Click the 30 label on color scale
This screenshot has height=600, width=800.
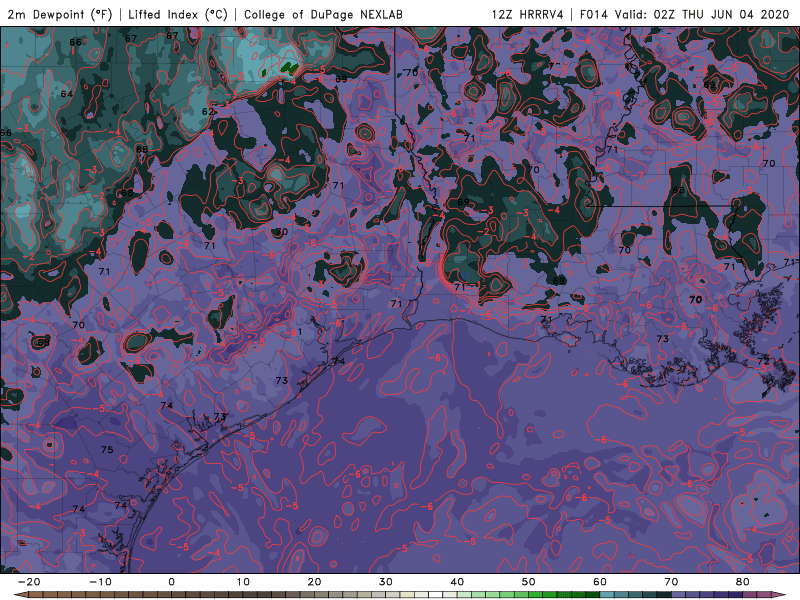coord(386,582)
